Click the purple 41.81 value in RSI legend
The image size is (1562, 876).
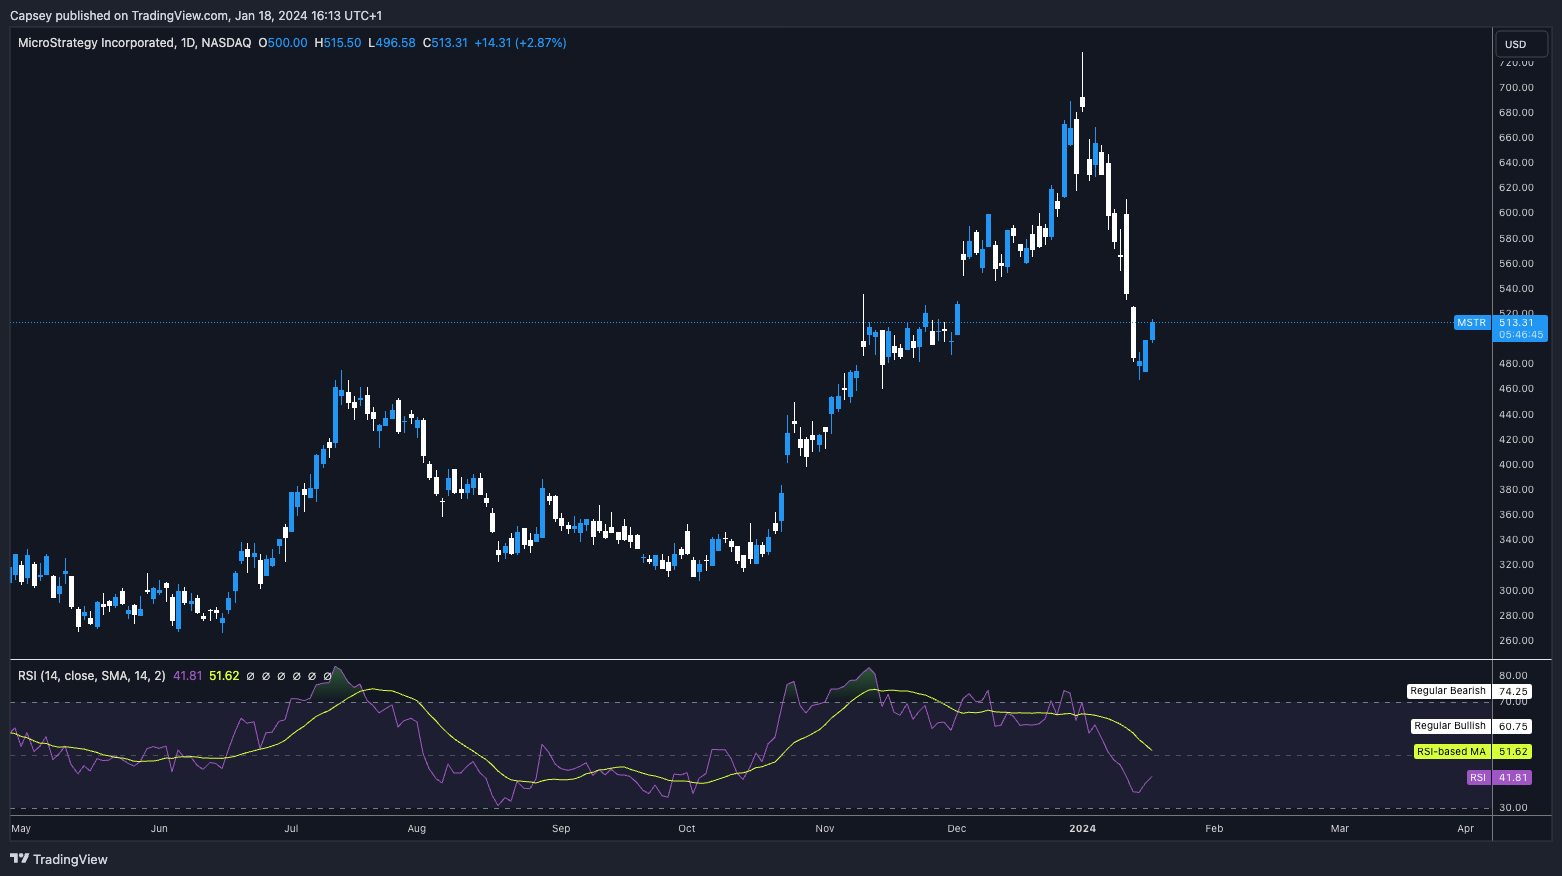coord(188,676)
